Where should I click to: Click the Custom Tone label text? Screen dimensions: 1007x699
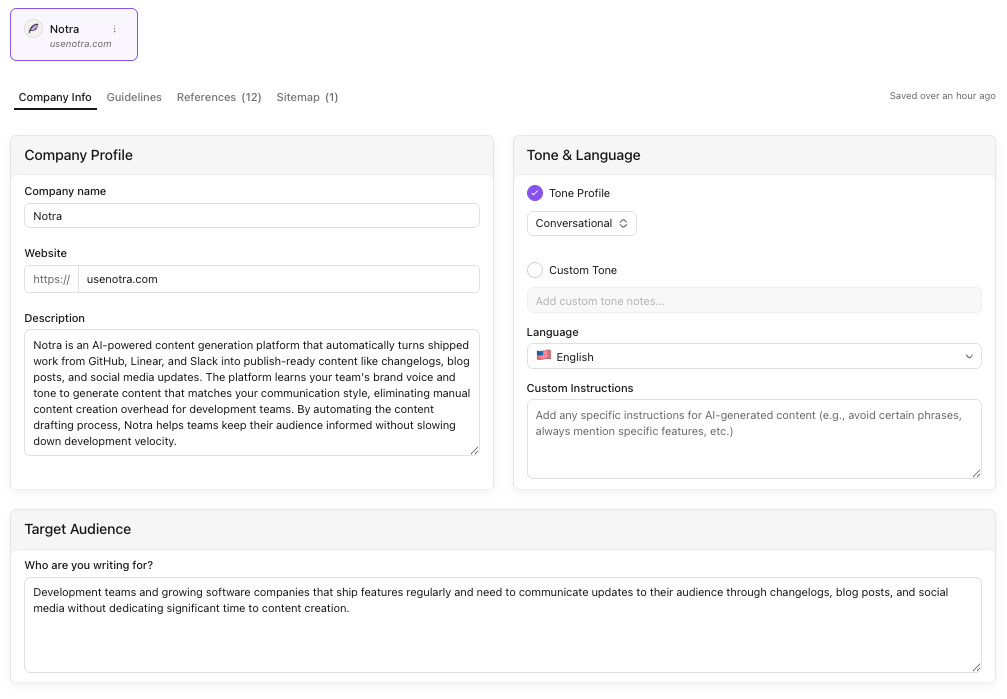(x=582, y=270)
